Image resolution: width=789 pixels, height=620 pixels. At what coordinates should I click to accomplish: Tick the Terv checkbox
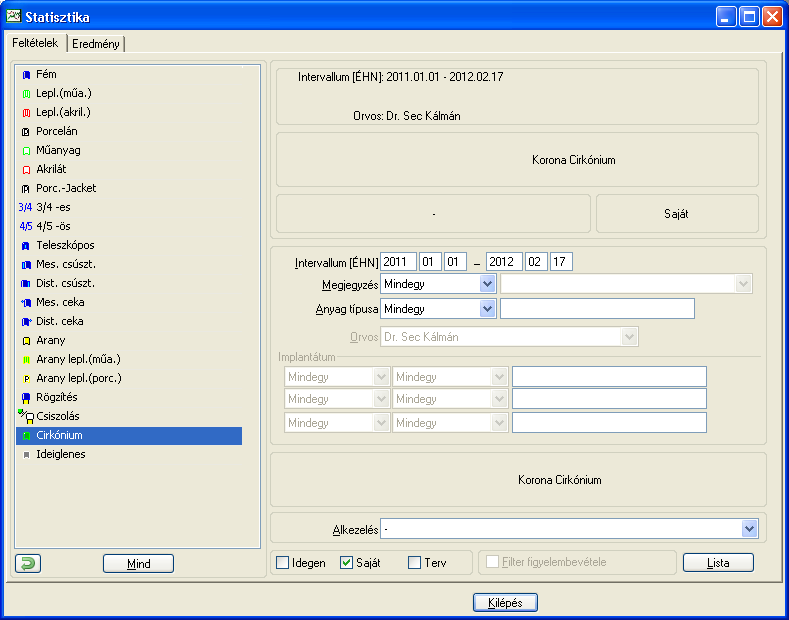pos(415,563)
